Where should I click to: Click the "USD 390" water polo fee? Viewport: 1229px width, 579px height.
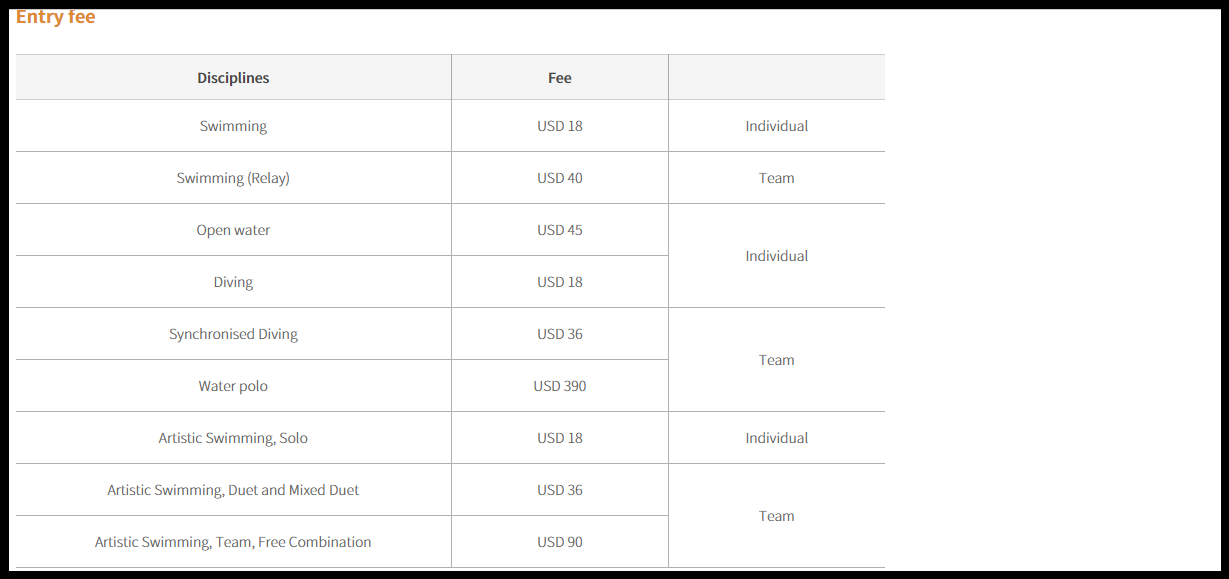click(x=560, y=386)
